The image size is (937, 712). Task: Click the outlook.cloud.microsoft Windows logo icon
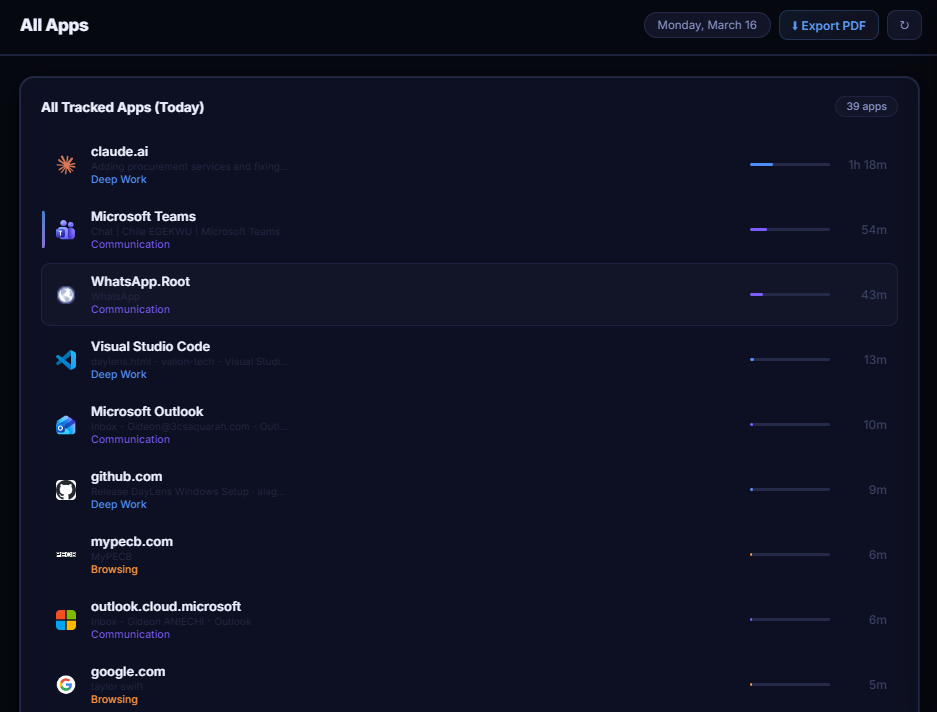66,620
